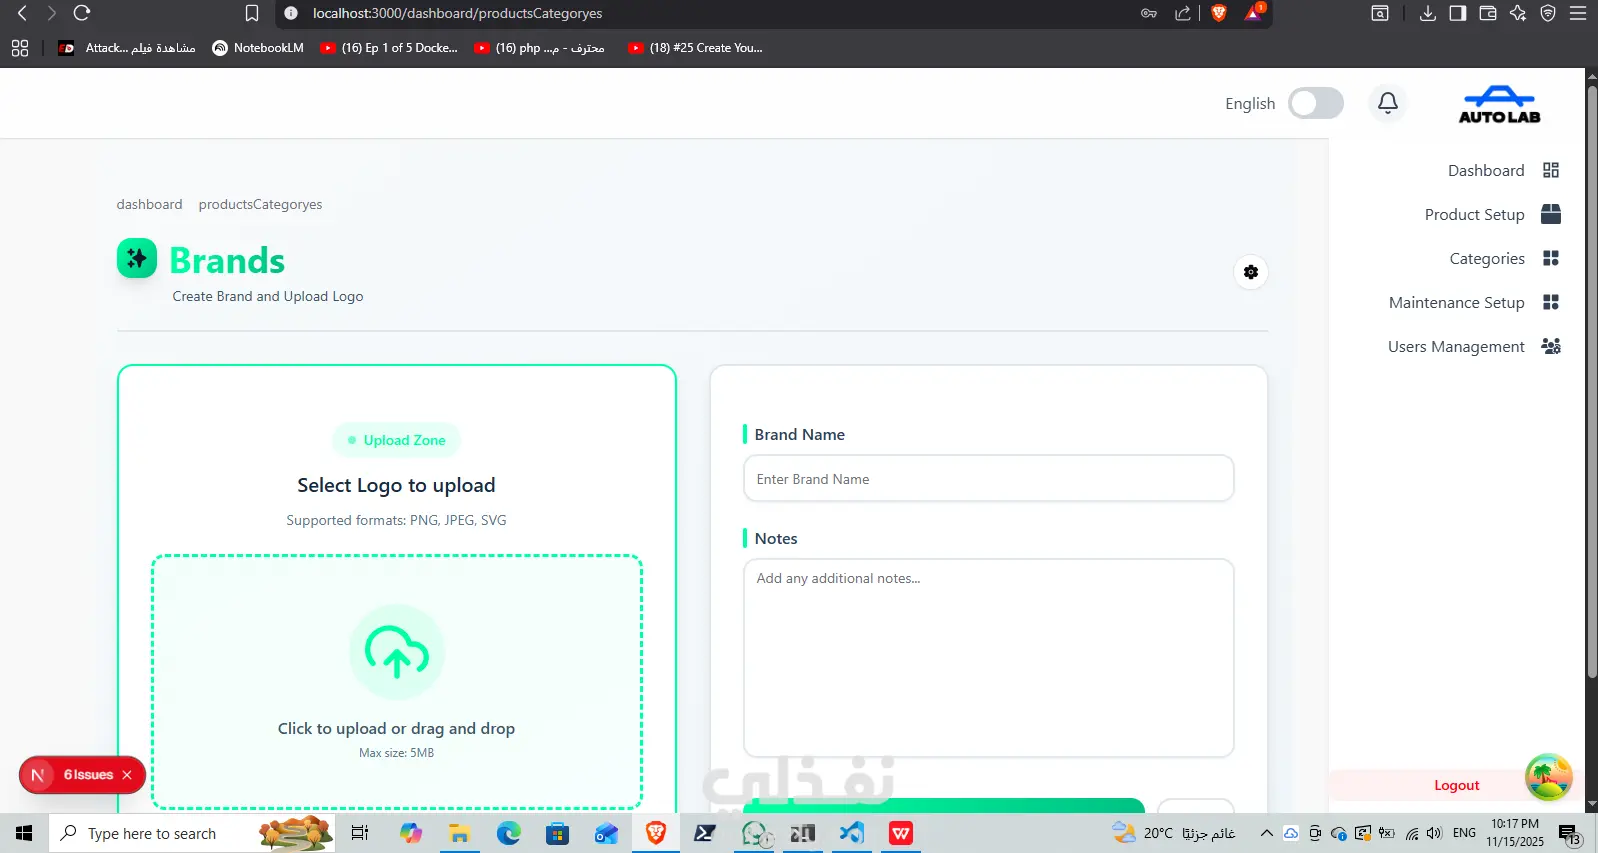
Task: Show the browser sidebar panel
Action: [x=1458, y=13]
